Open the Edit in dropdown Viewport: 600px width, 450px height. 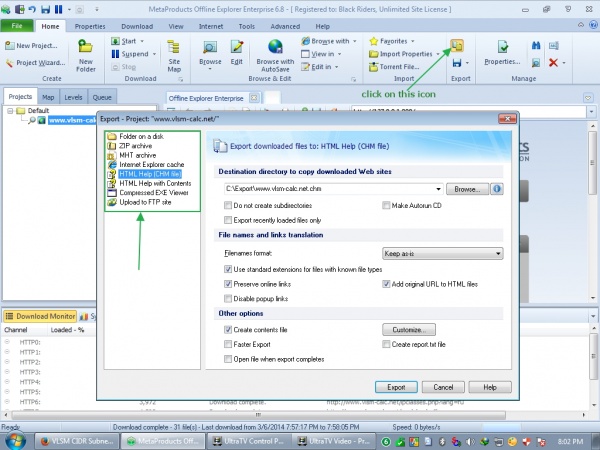pyautogui.click(x=336, y=67)
